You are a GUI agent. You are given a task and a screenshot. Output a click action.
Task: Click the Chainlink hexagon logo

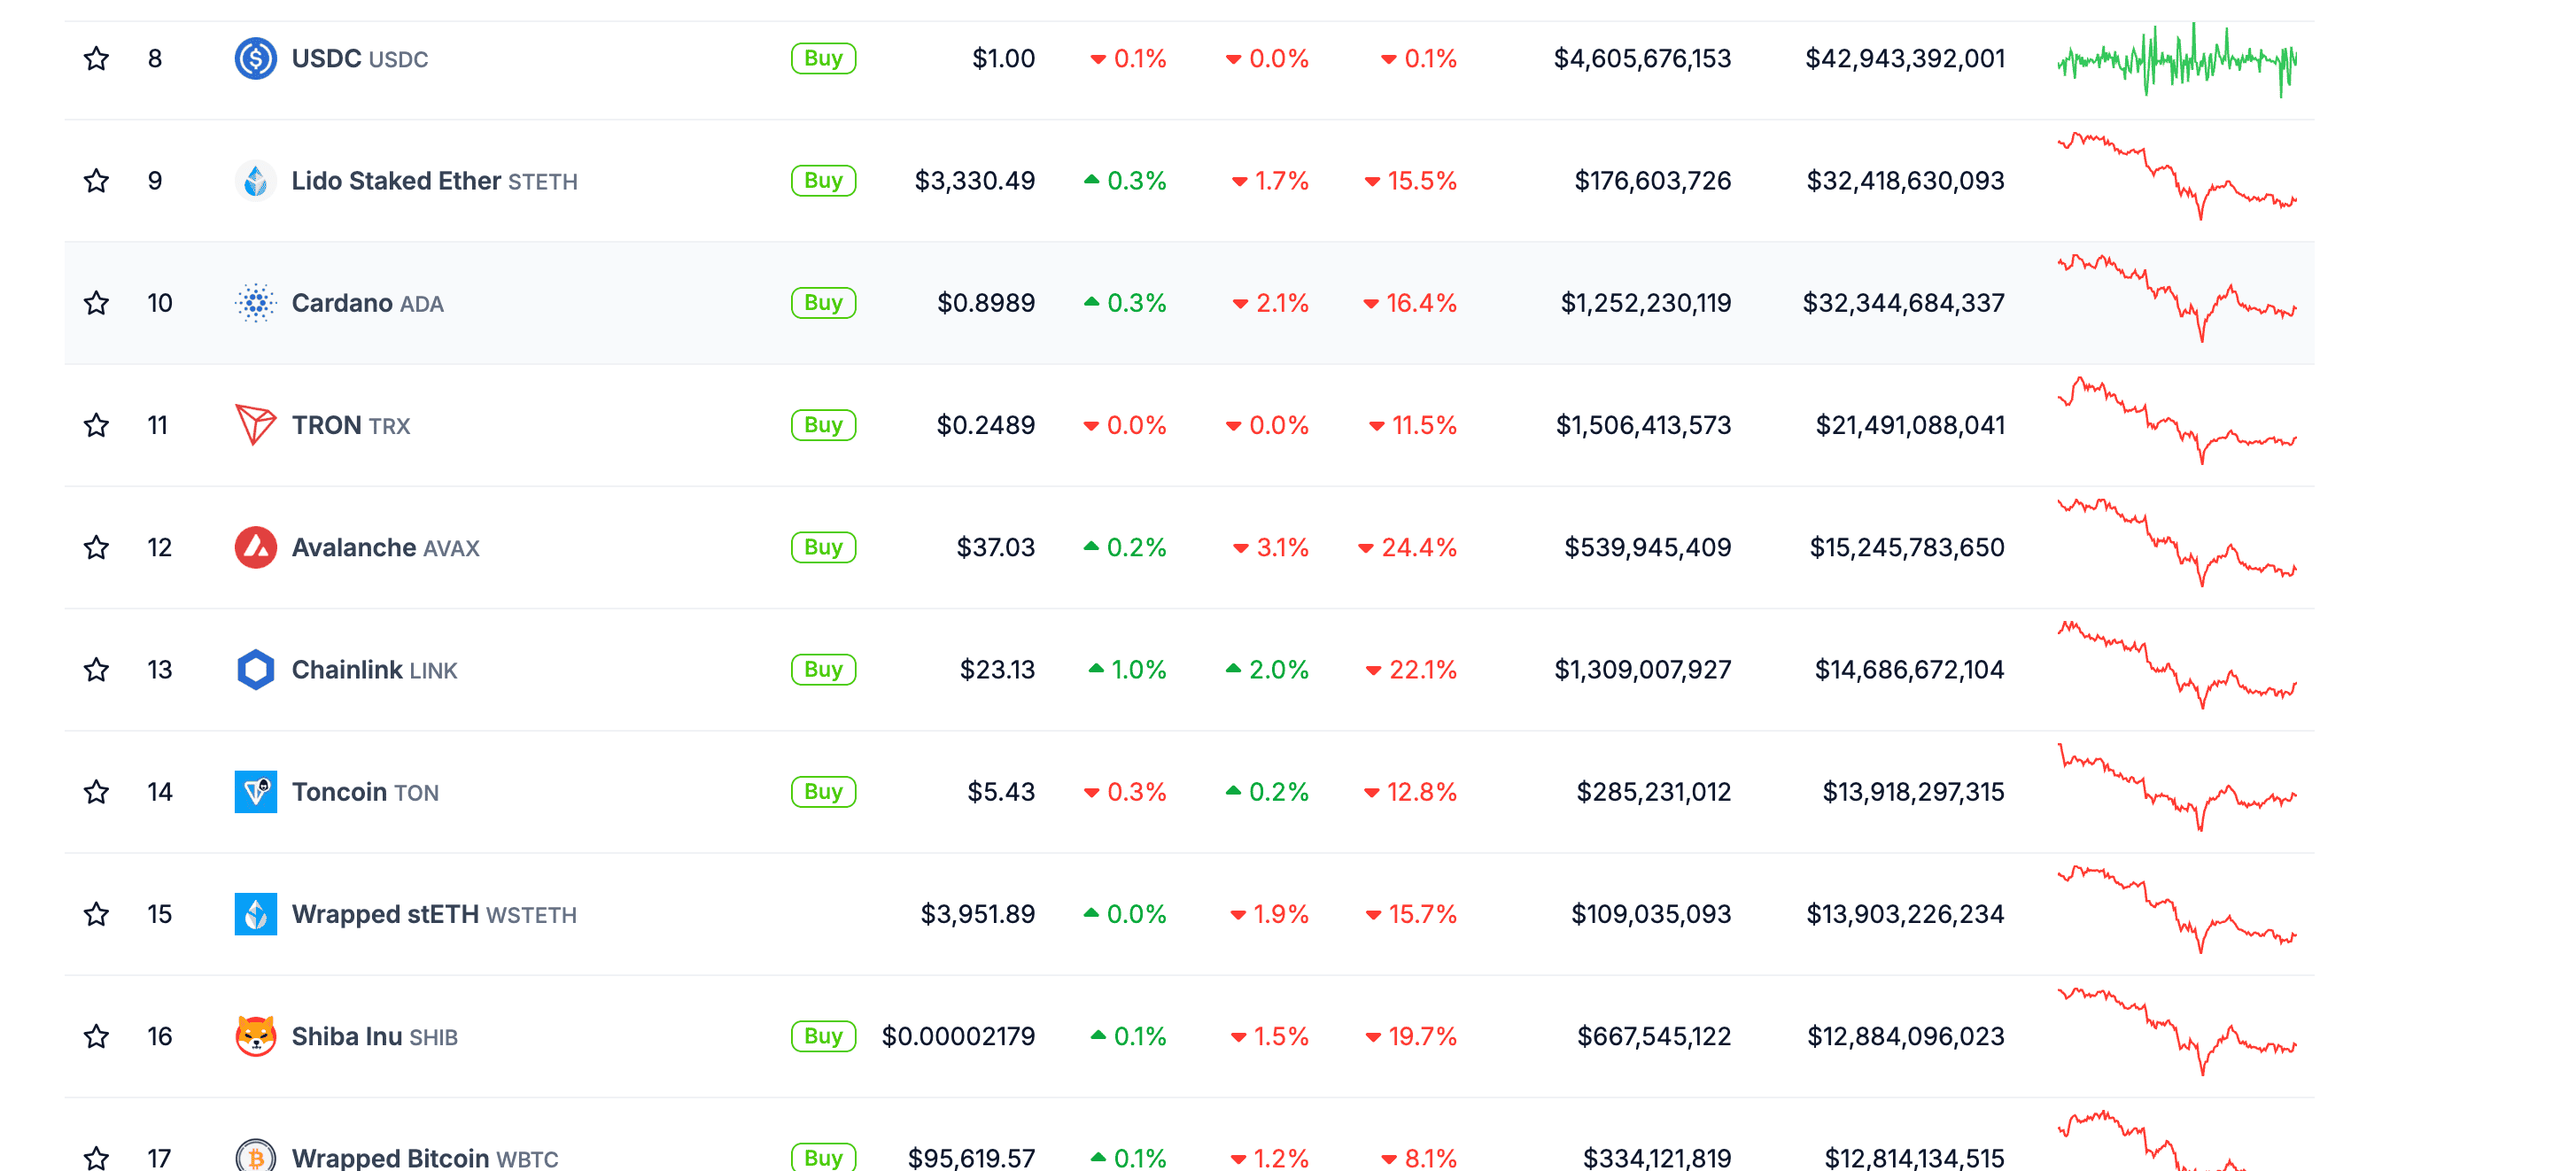255,670
